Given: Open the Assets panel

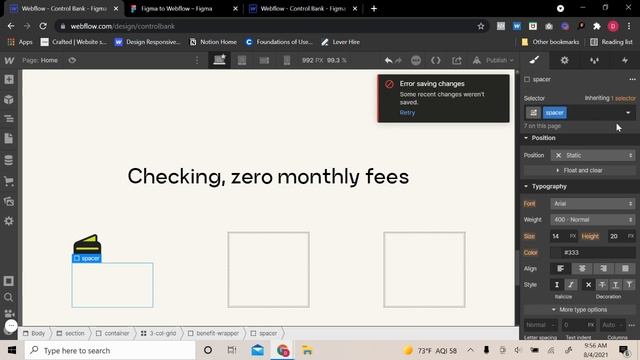Looking at the screenshot, I should click(9, 201).
